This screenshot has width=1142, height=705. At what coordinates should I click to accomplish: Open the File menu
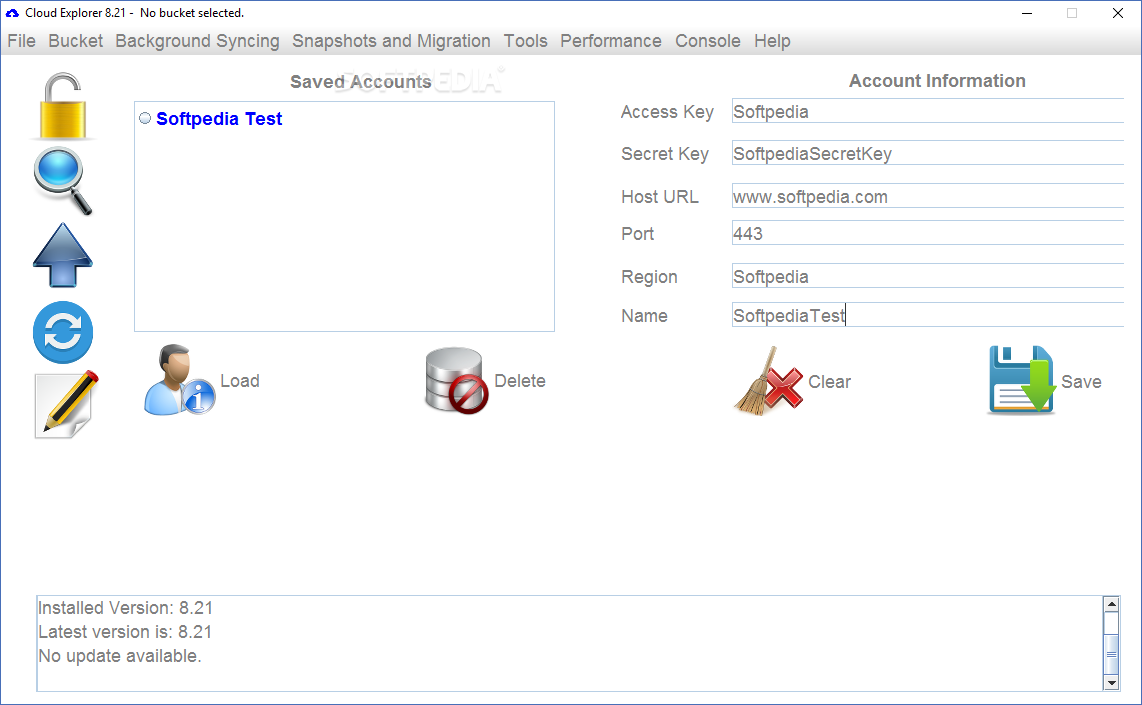click(21, 41)
